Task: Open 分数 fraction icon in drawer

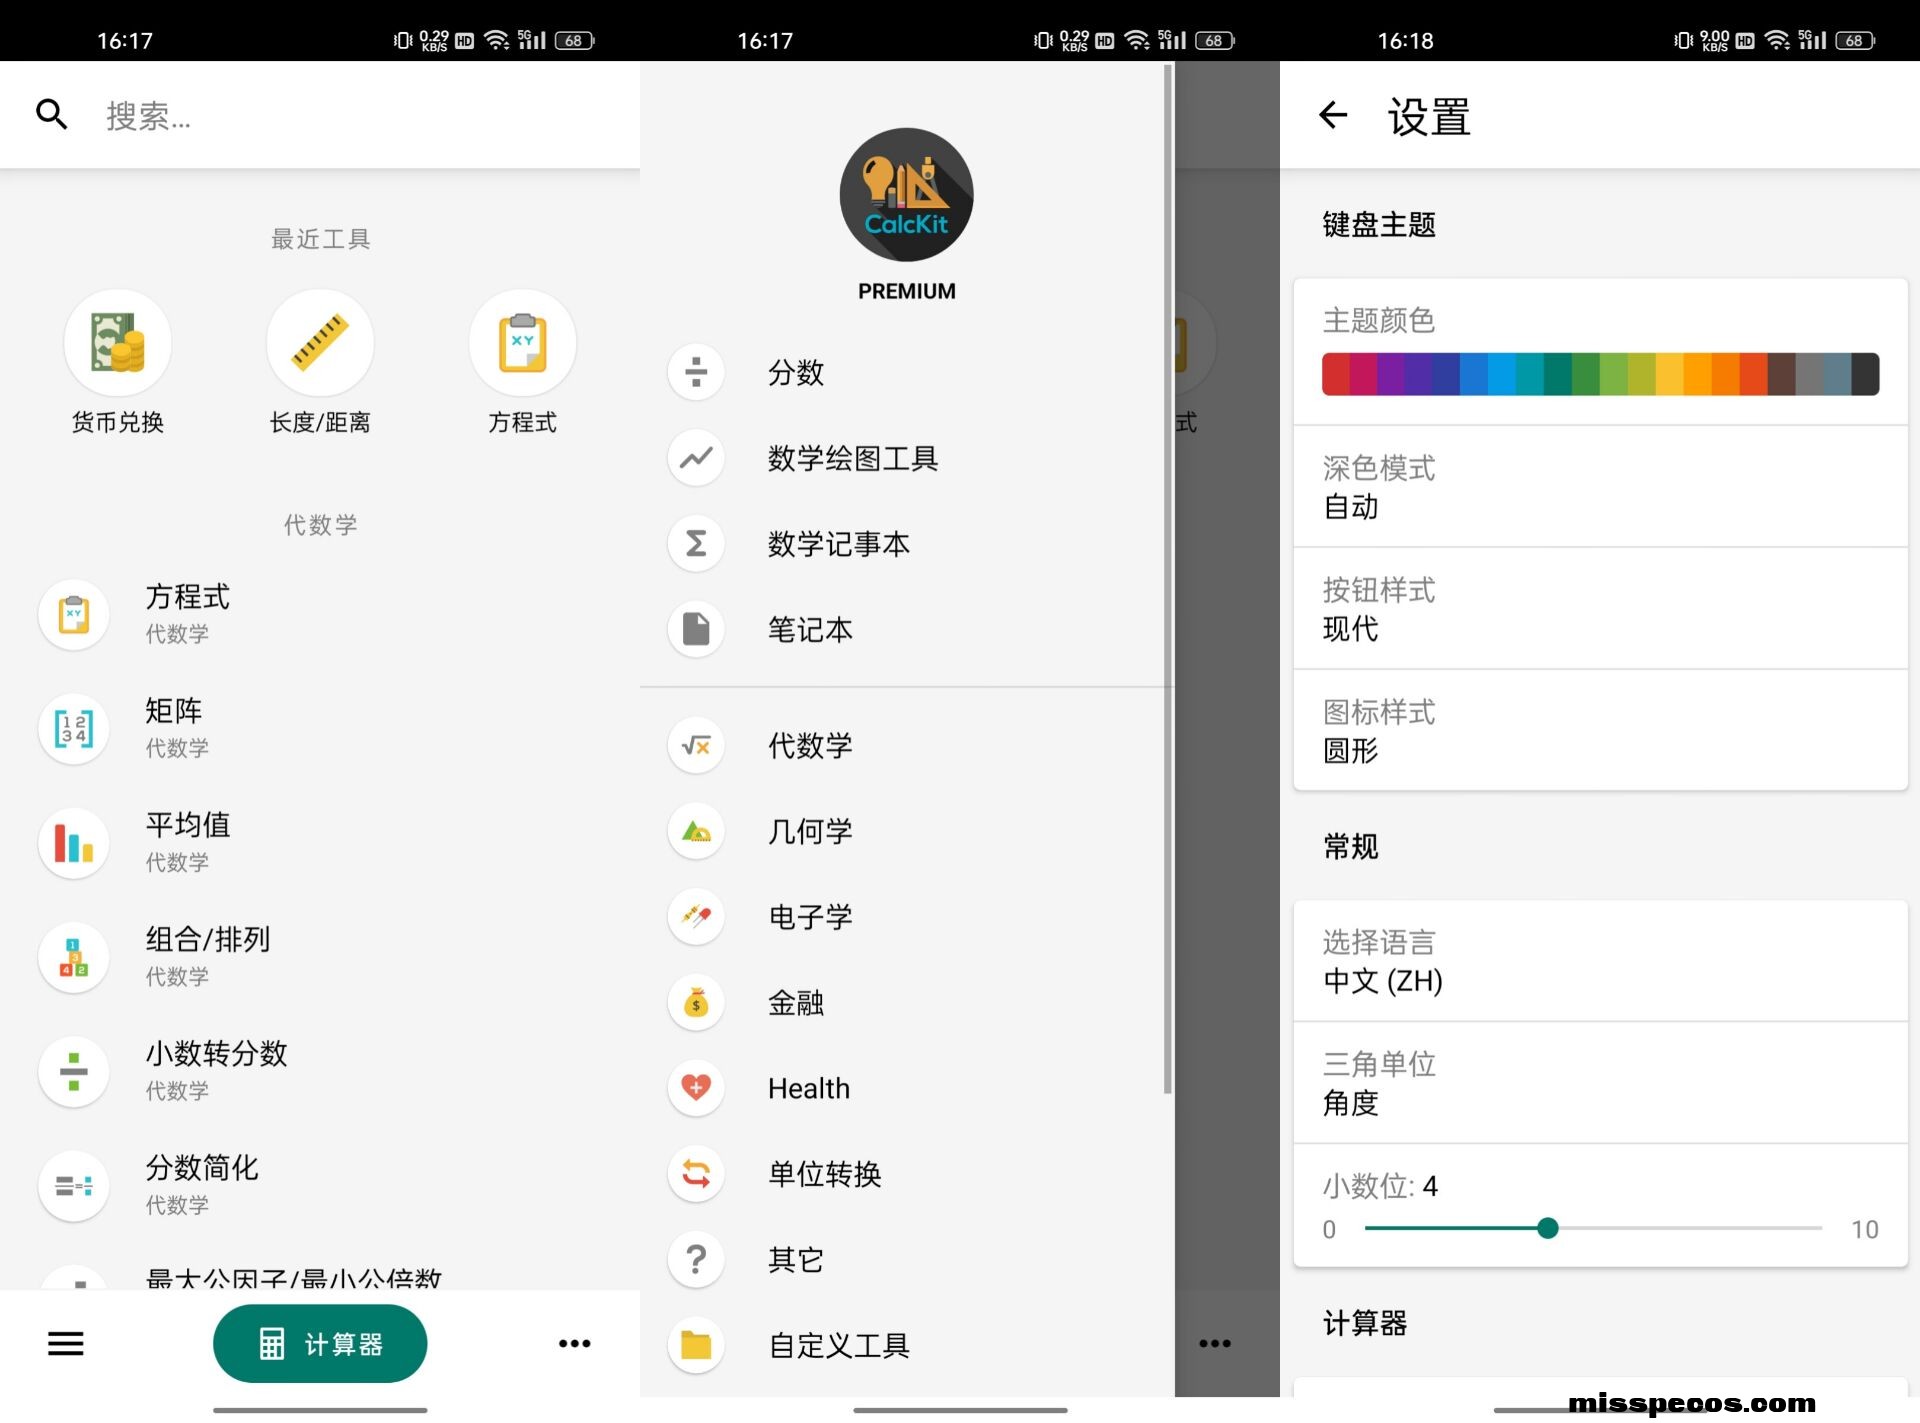Action: point(696,372)
